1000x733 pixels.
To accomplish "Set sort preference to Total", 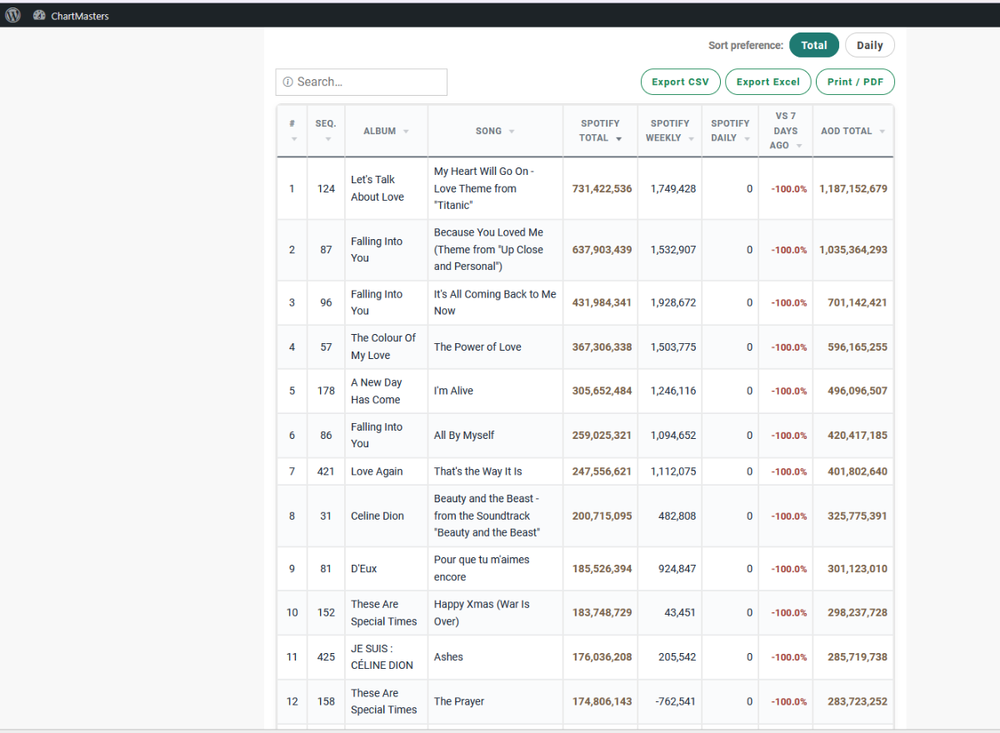I will (814, 45).
